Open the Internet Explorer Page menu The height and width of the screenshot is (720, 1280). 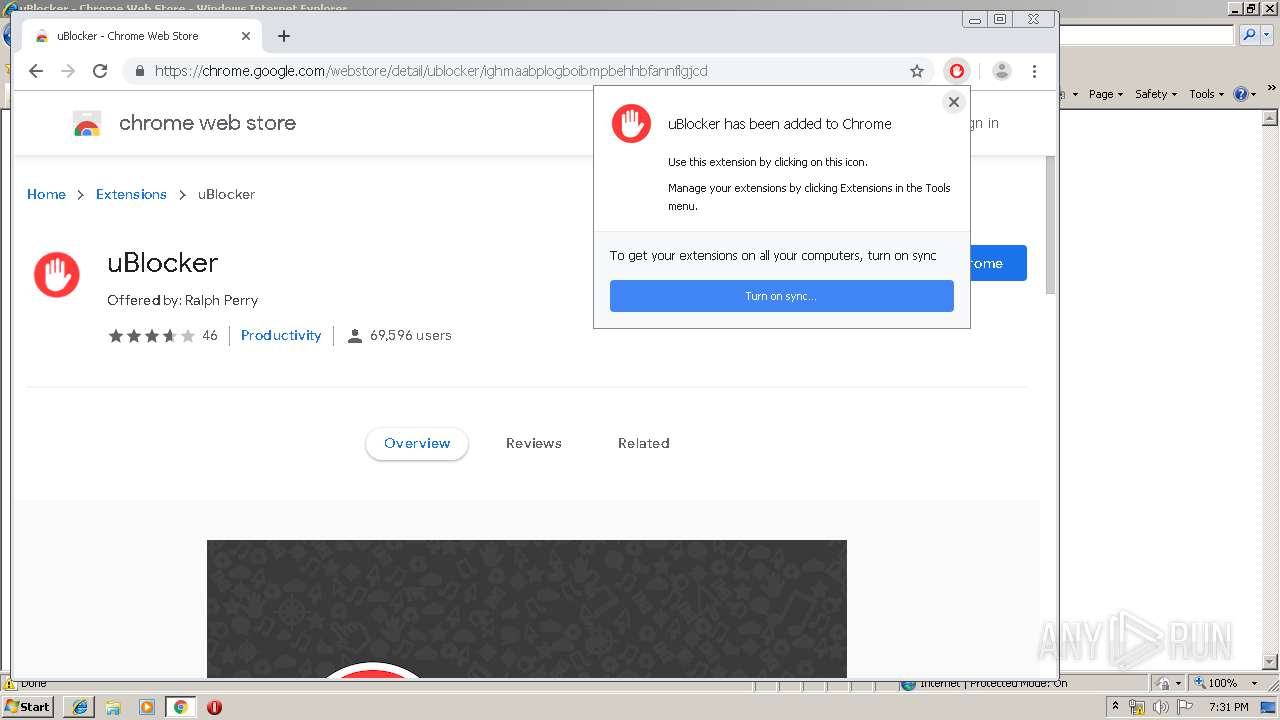coord(1105,94)
